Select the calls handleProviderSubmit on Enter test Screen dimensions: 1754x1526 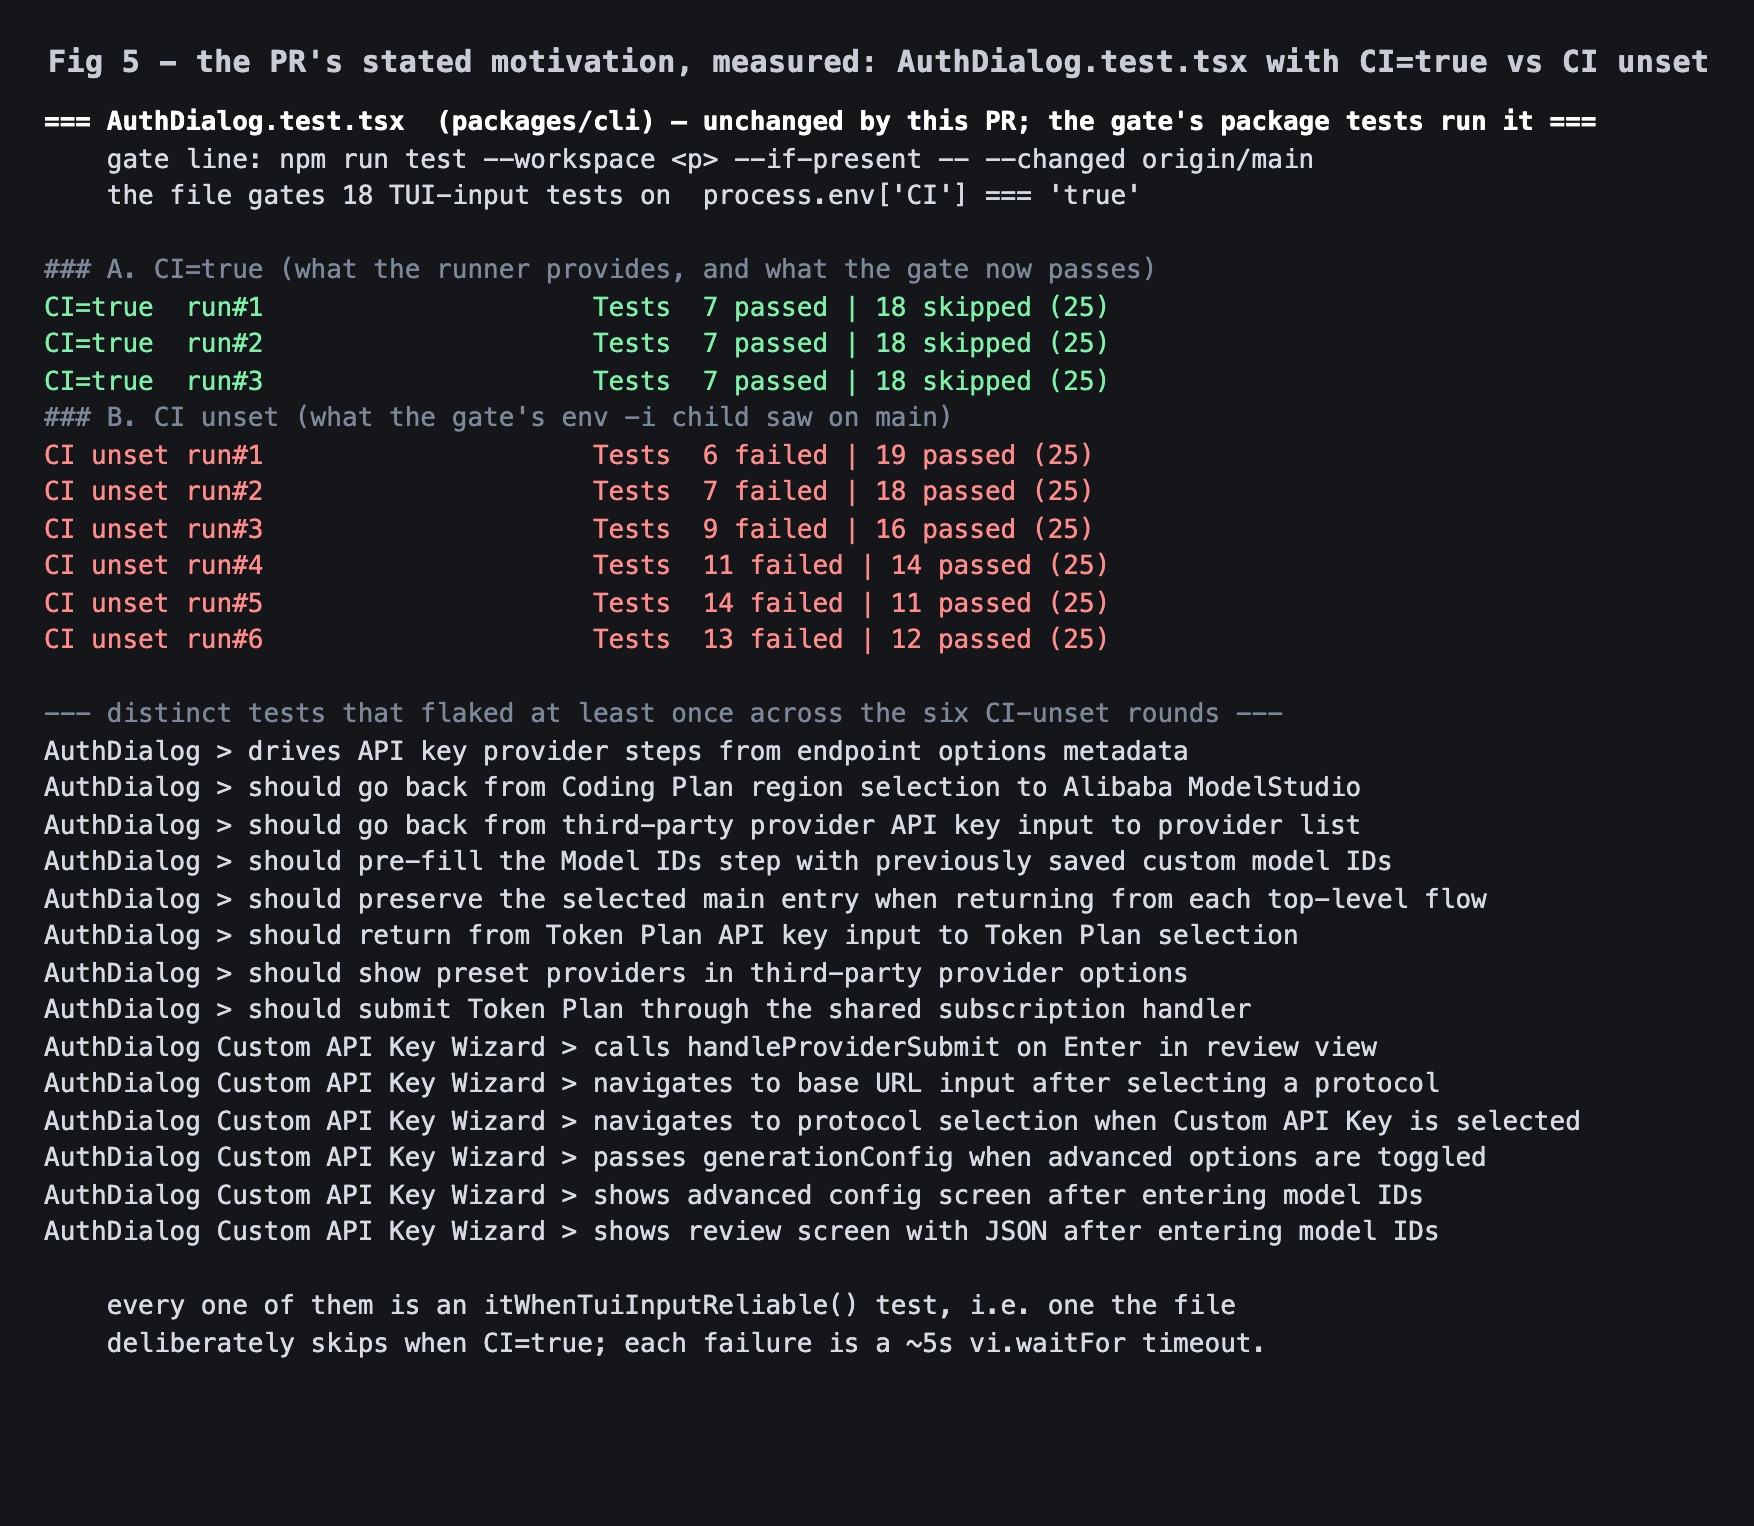tap(710, 1047)
